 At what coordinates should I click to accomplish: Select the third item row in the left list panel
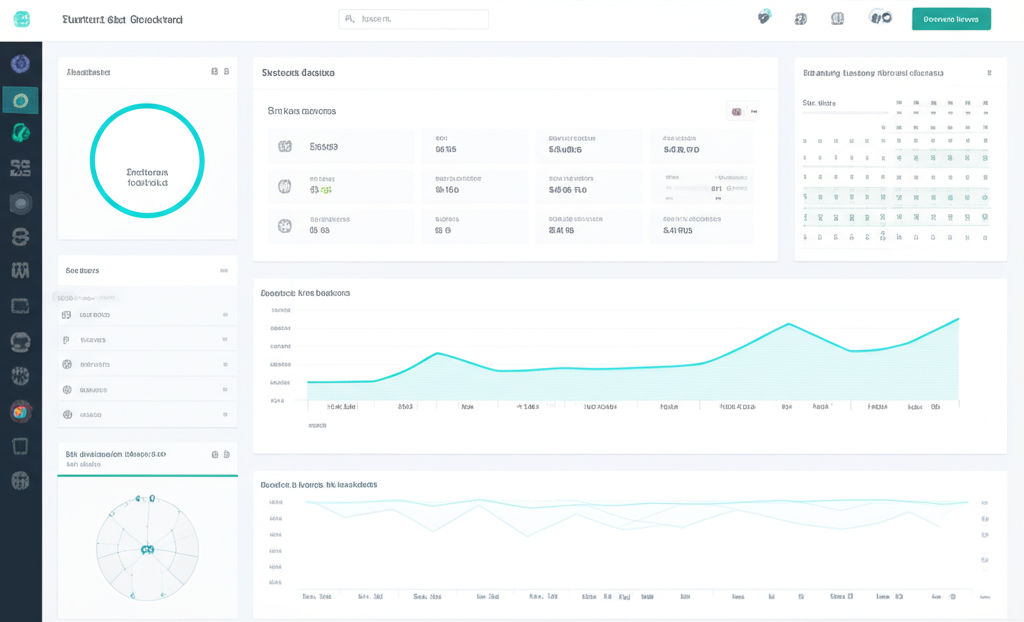[x=147, y=365]
